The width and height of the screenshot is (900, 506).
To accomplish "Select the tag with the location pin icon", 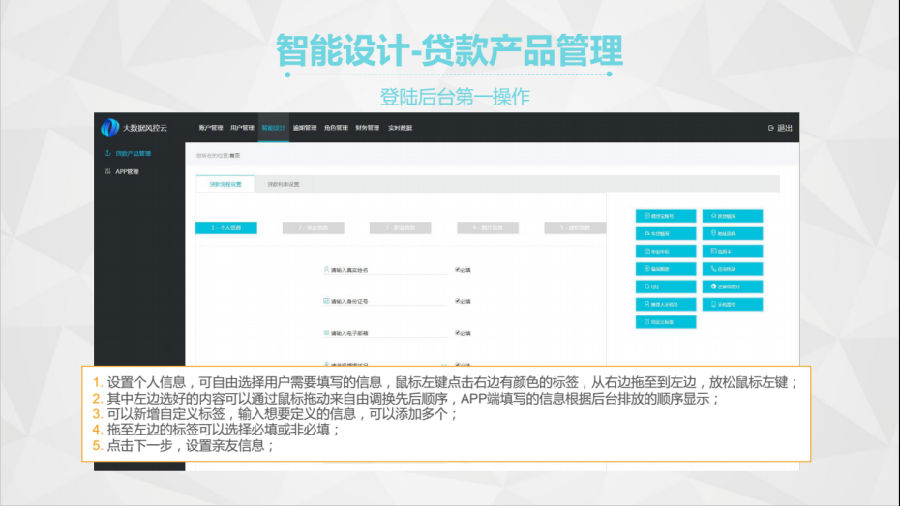I will tap(733, 233).
